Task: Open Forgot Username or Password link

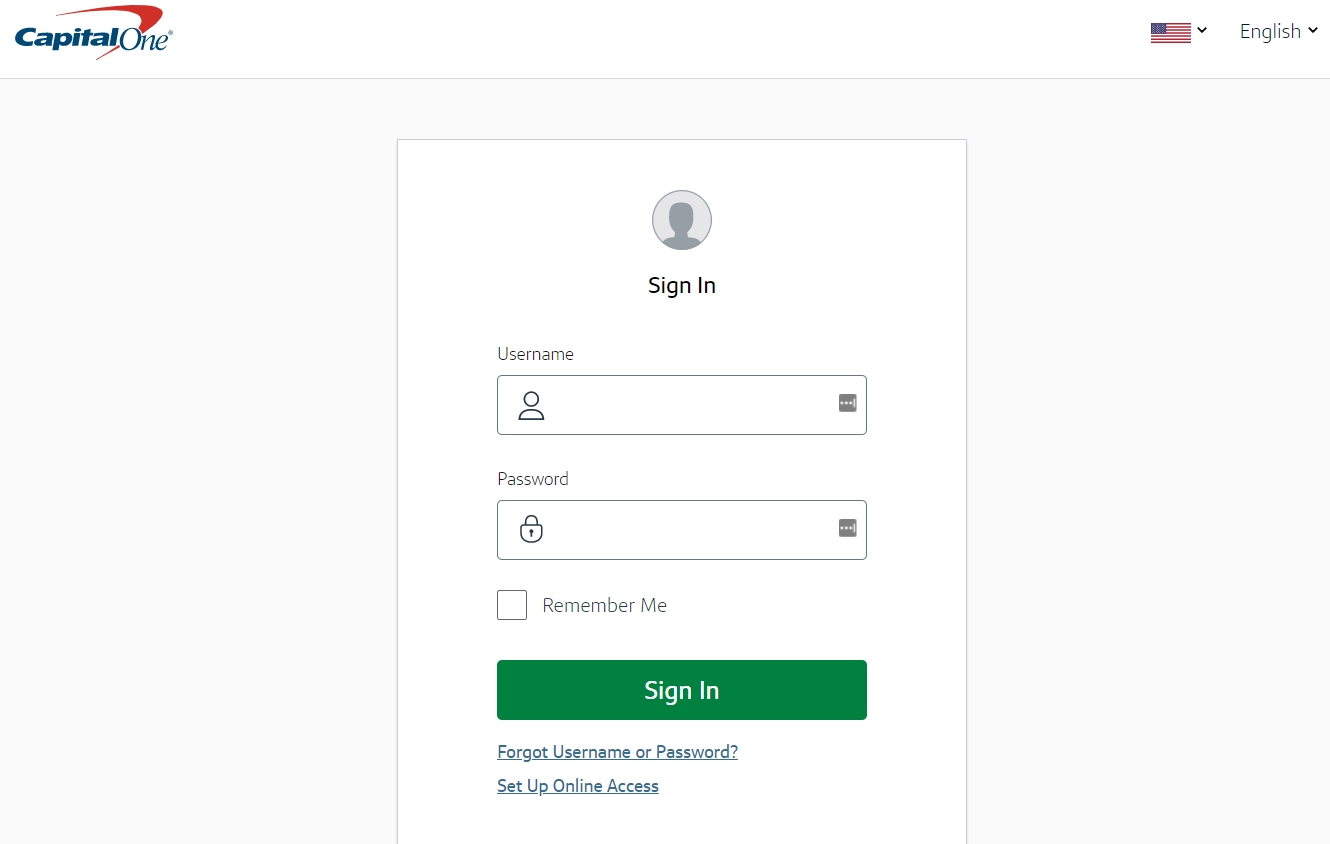Action: [617, 751]
